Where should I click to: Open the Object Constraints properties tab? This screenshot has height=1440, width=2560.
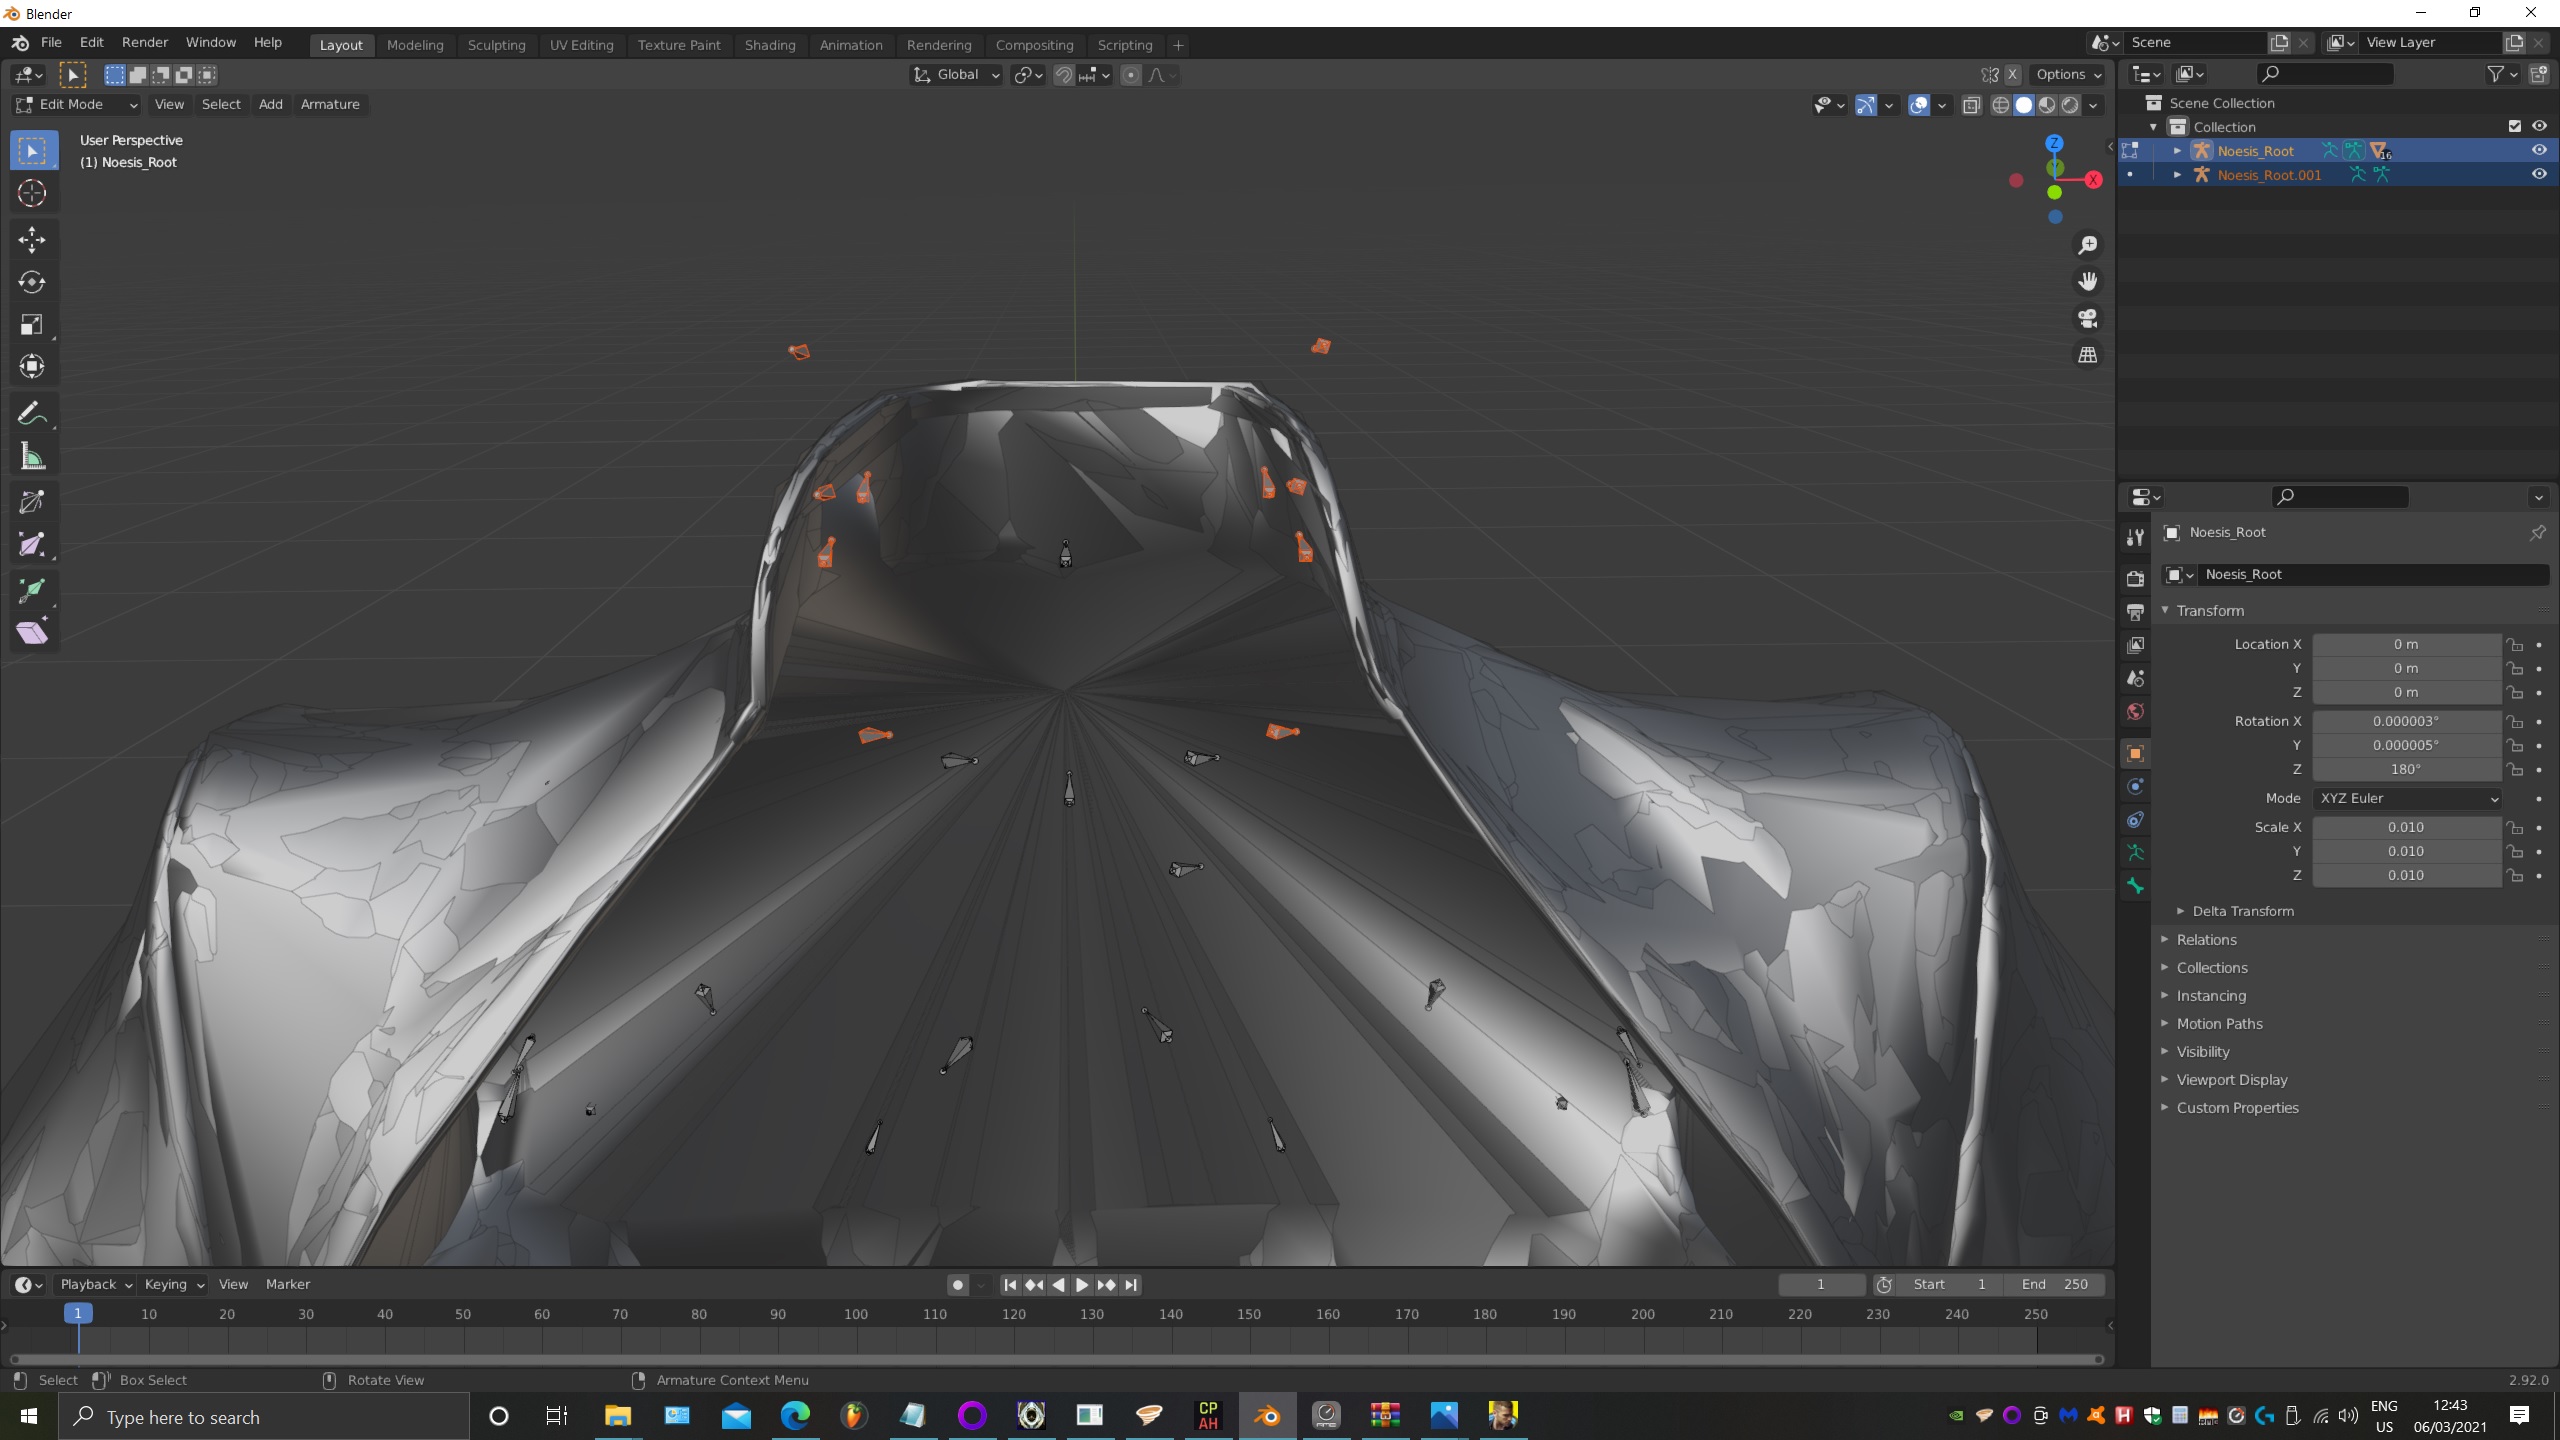(x=2135, y=820)
